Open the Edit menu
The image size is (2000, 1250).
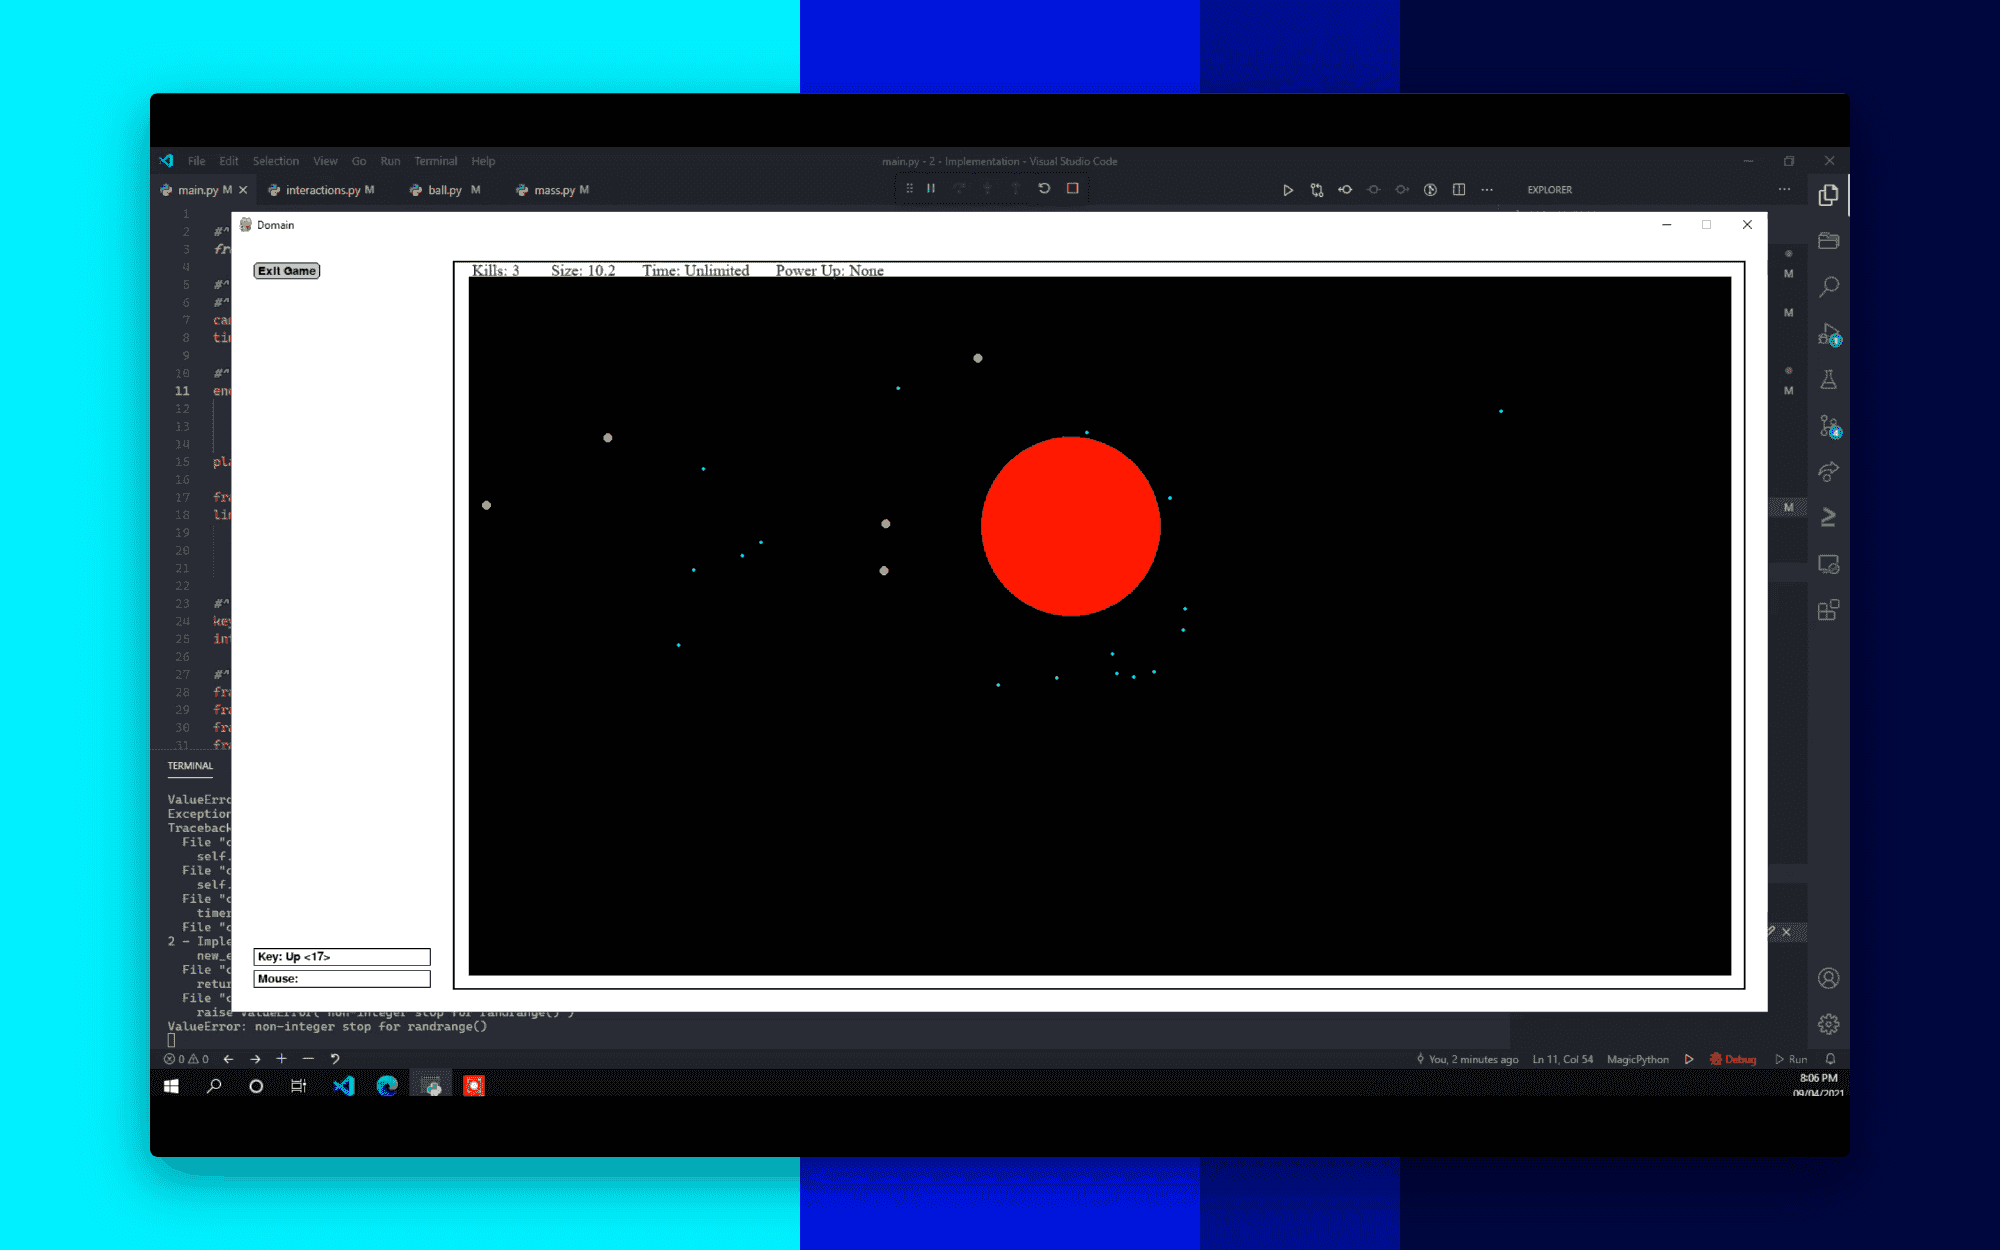pos(229,161)
